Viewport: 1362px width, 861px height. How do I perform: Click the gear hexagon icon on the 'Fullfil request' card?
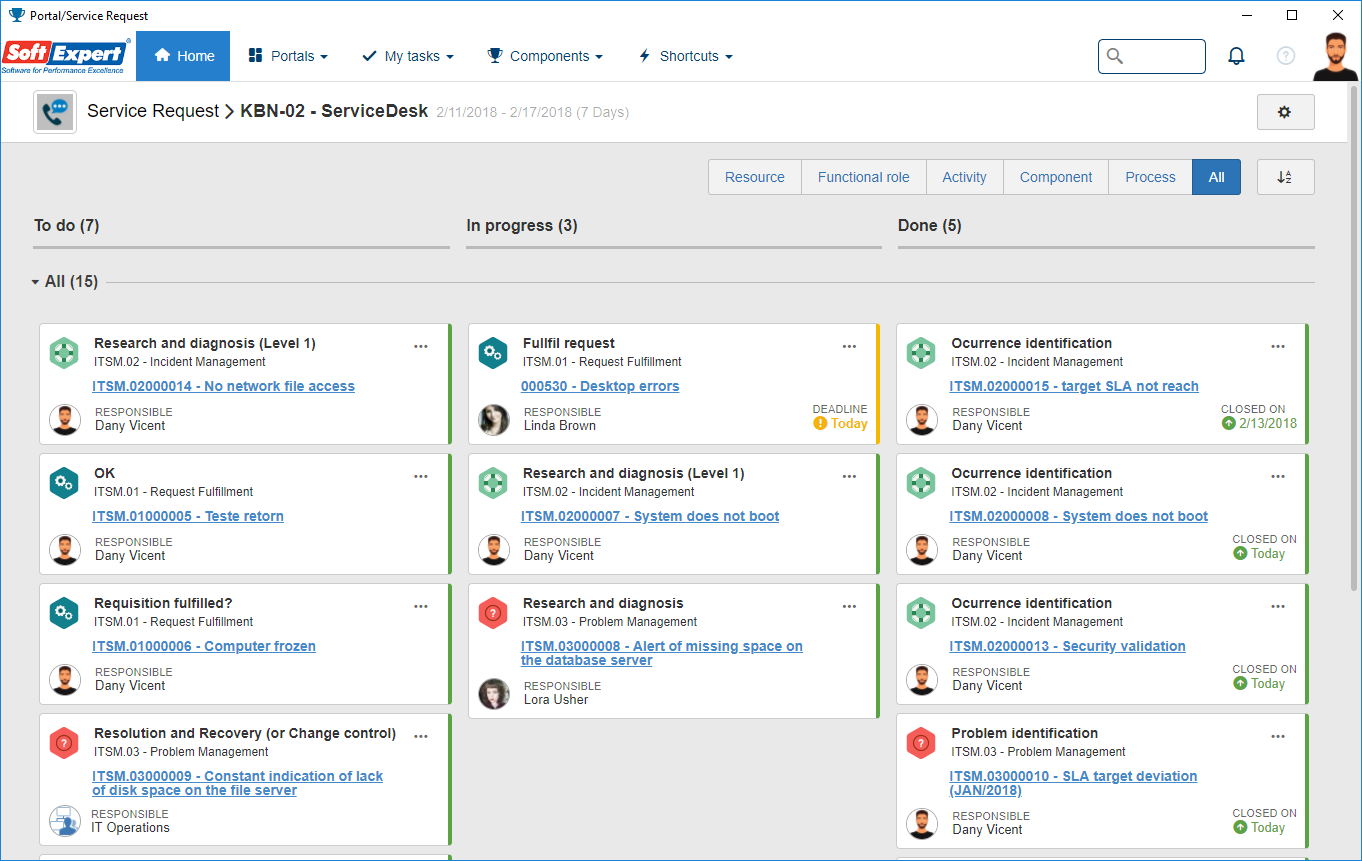pos(493,353)
